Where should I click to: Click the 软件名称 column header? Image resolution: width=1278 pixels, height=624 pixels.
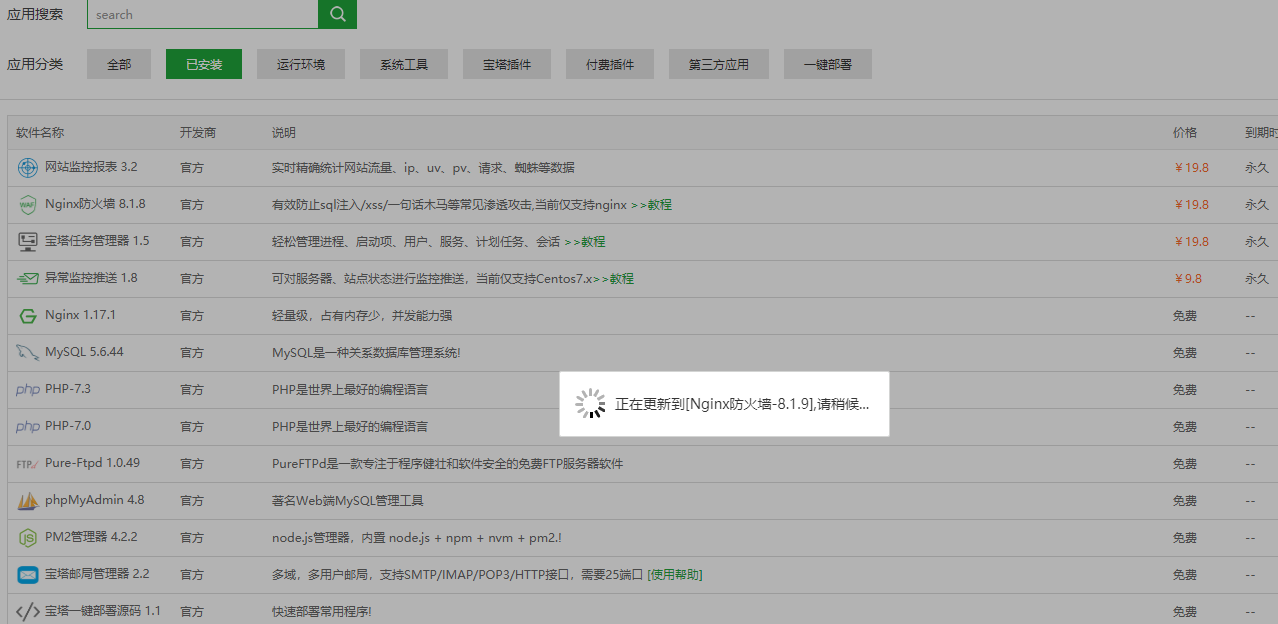[40, 133]
